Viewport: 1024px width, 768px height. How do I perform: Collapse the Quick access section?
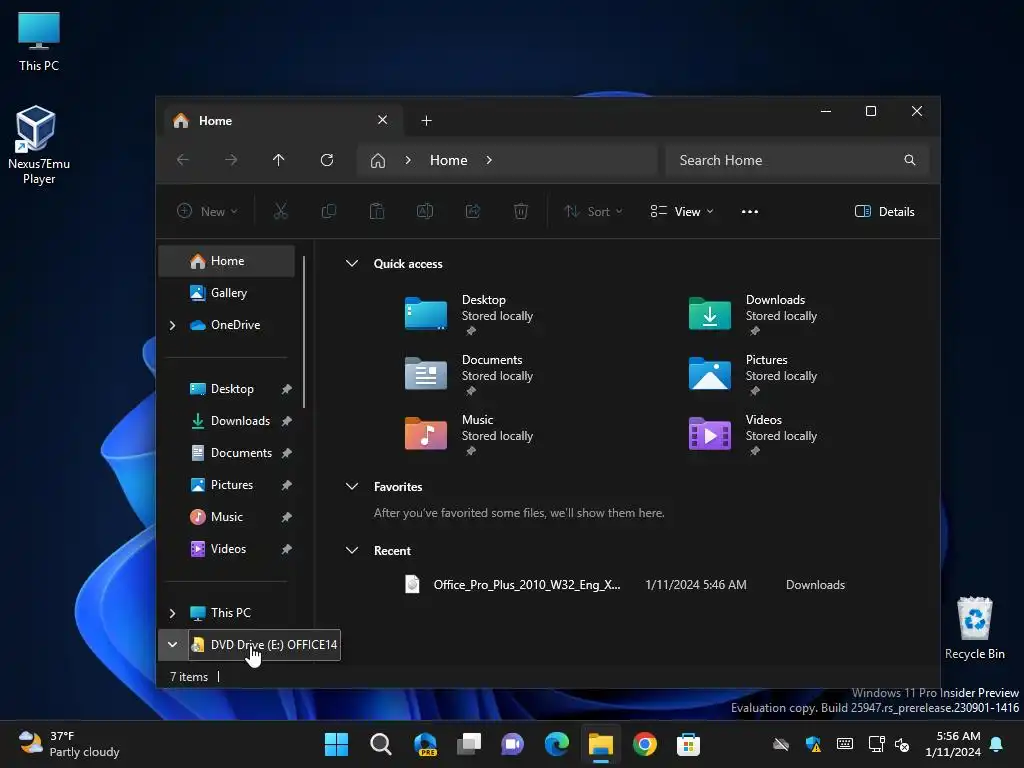click(351, 263)
